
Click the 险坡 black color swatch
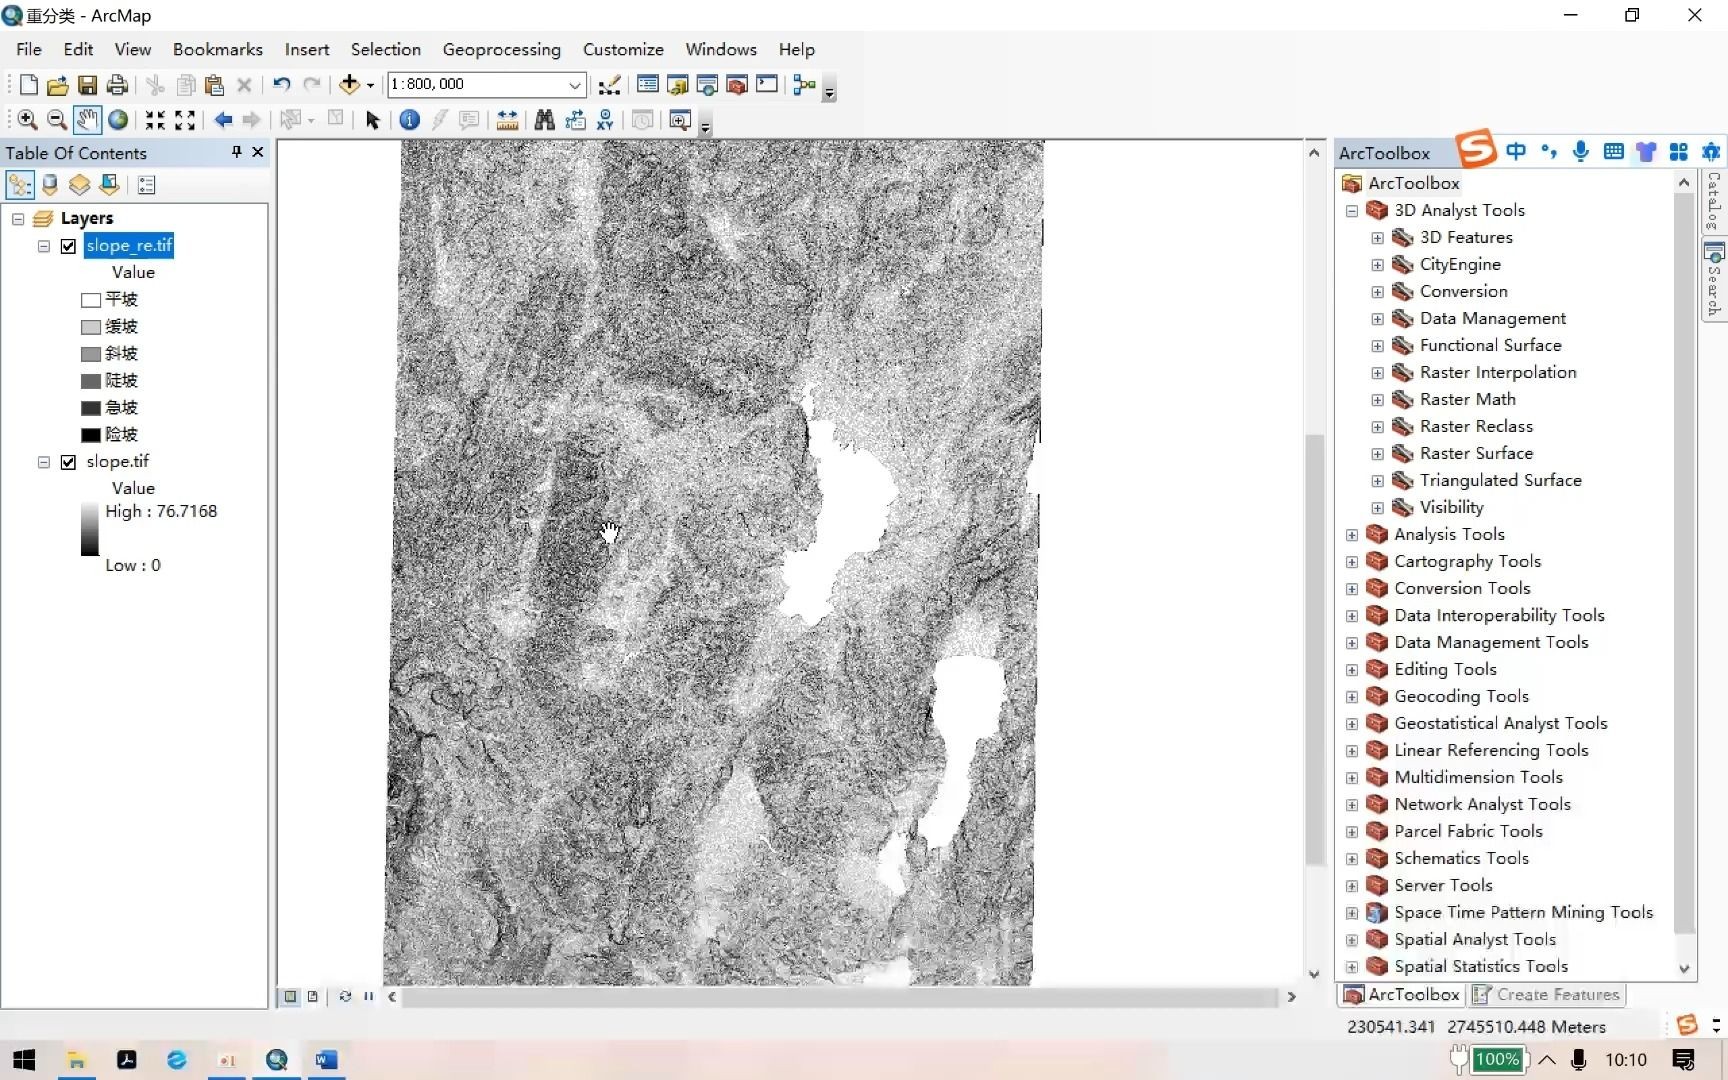point(91,435)
